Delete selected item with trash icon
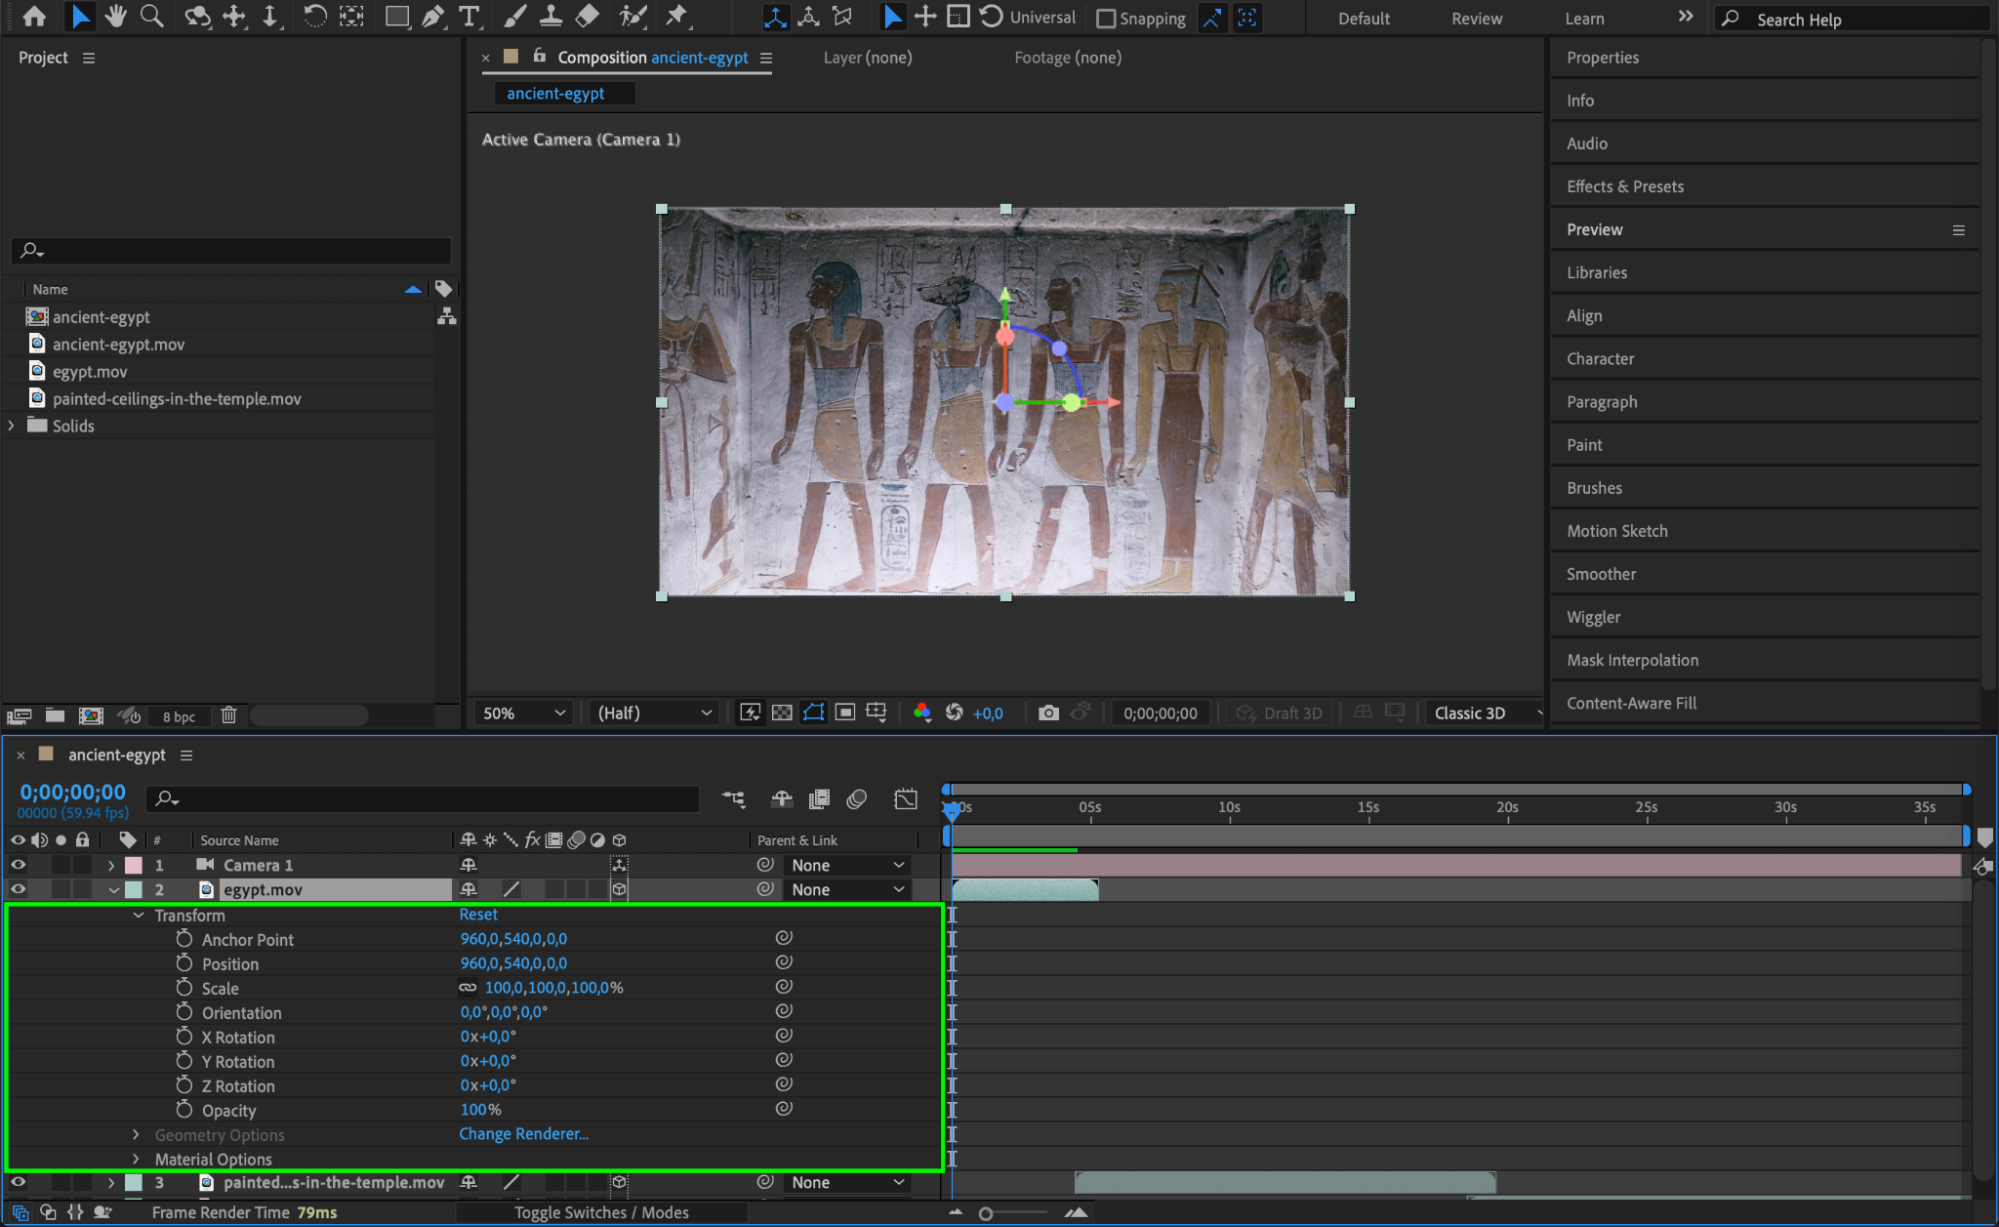This screenshot has width=1999, height=1227. 229,715
